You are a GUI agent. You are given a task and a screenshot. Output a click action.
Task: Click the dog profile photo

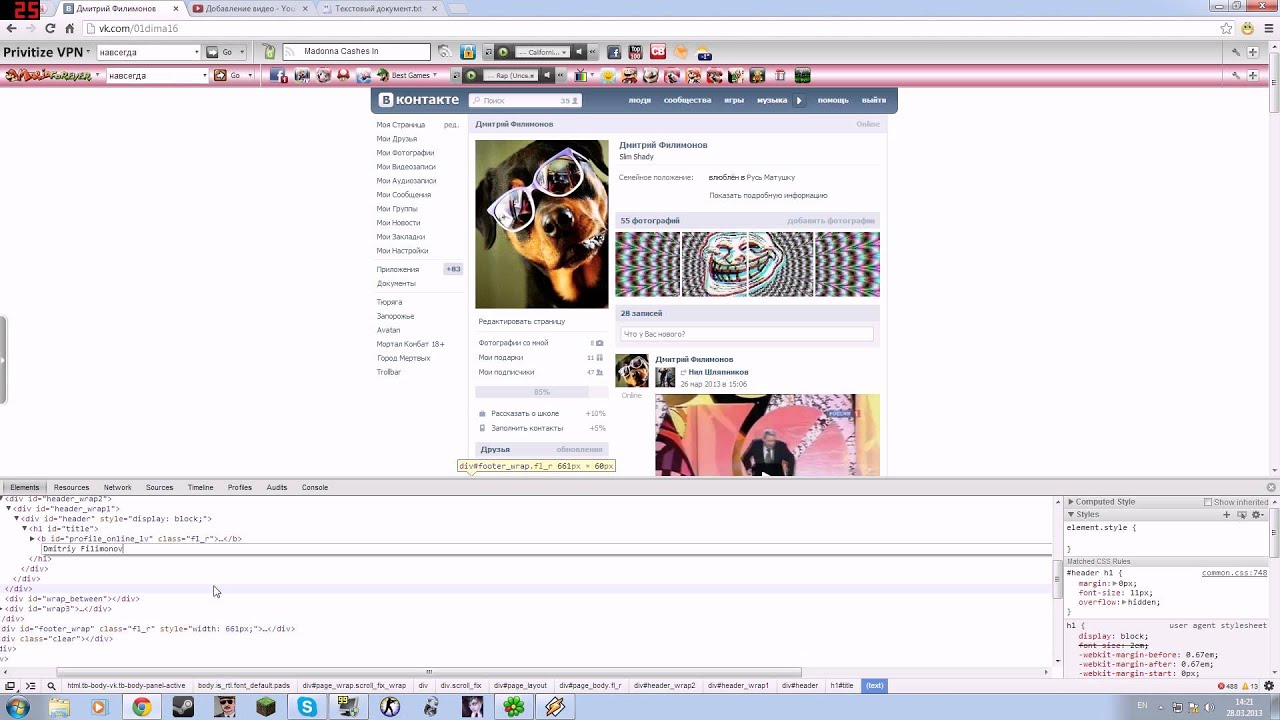click(541, 224)
